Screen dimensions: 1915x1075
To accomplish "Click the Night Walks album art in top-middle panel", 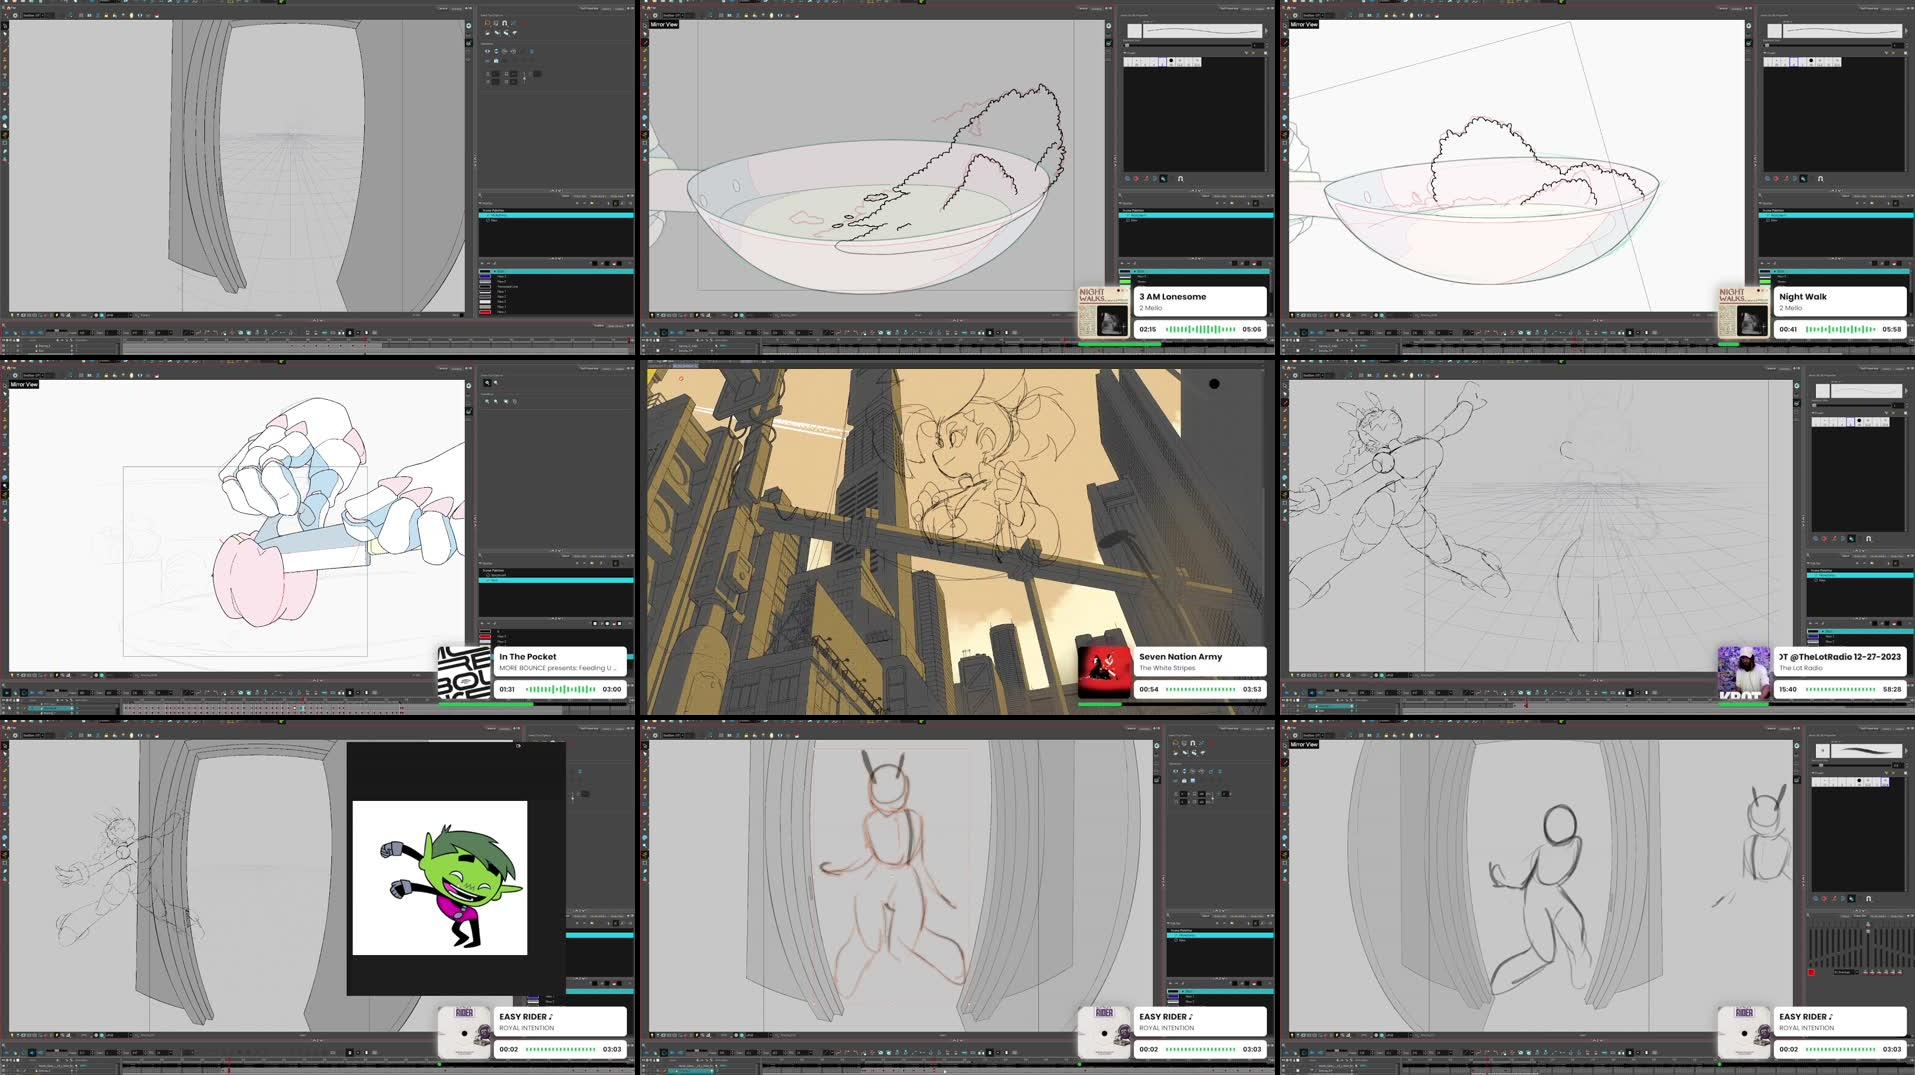I will click(1104, 311).
